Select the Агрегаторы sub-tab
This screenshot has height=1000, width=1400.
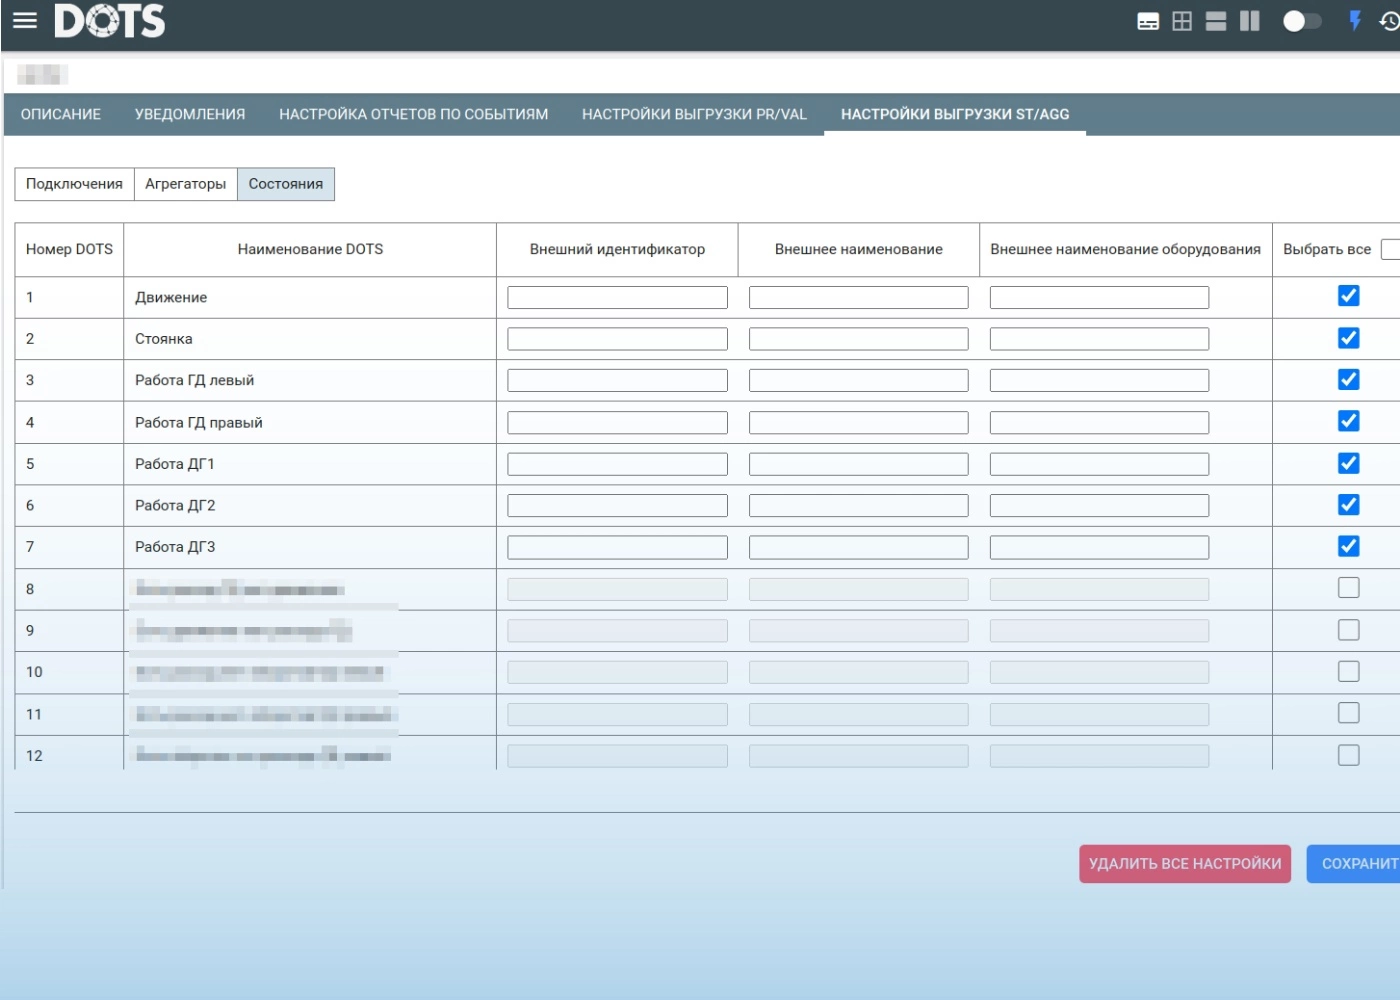185,184
